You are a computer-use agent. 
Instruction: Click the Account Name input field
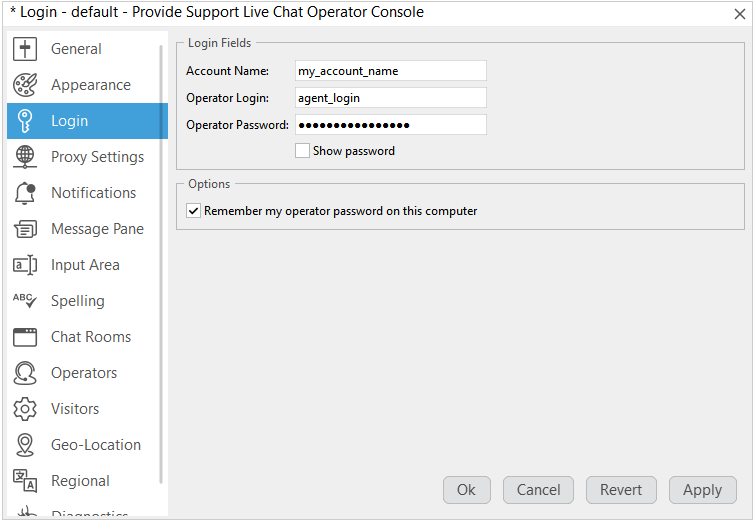click(391, 71)
